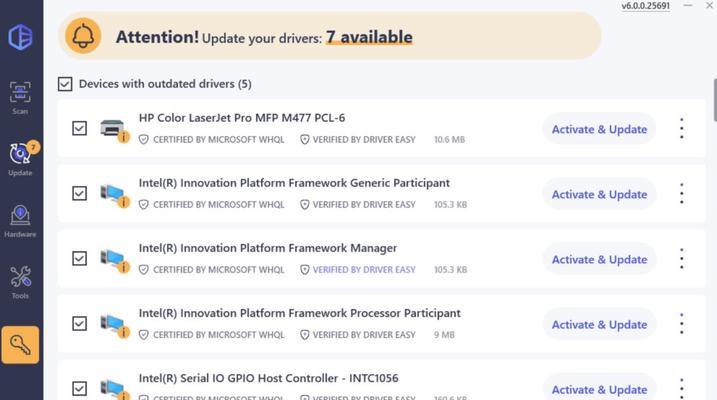The width and height of the screenshot is (717, 400).
Task: Click WHQL shield icon in HP LaserJet row
Action: tap(144, 139)
